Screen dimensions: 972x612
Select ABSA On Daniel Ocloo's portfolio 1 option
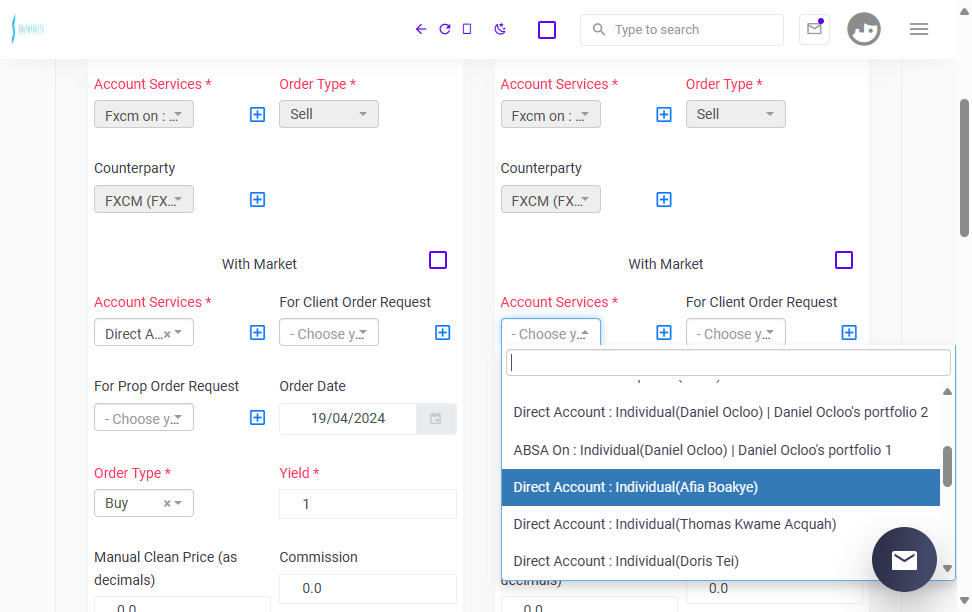click(x=720, y=450)
